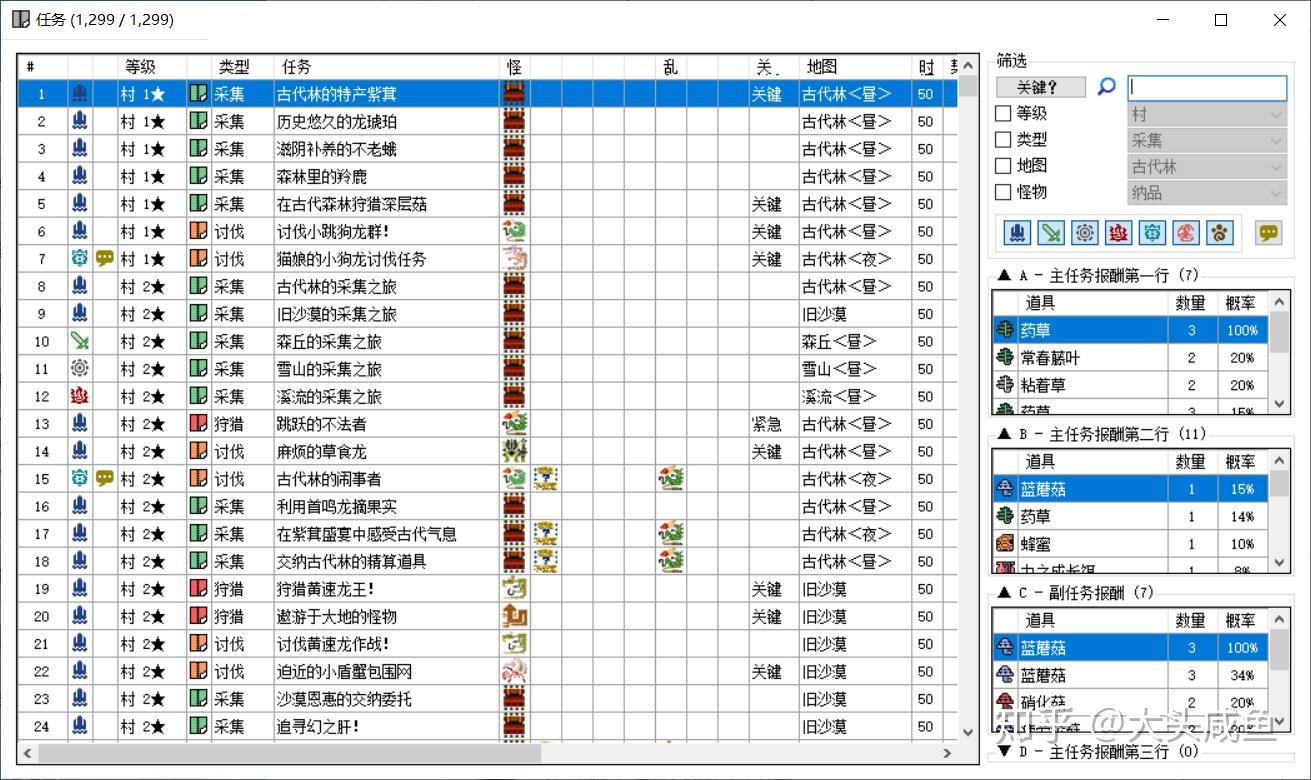
Task: Select quest row 森林里的羚鹿
Action: 488,176
